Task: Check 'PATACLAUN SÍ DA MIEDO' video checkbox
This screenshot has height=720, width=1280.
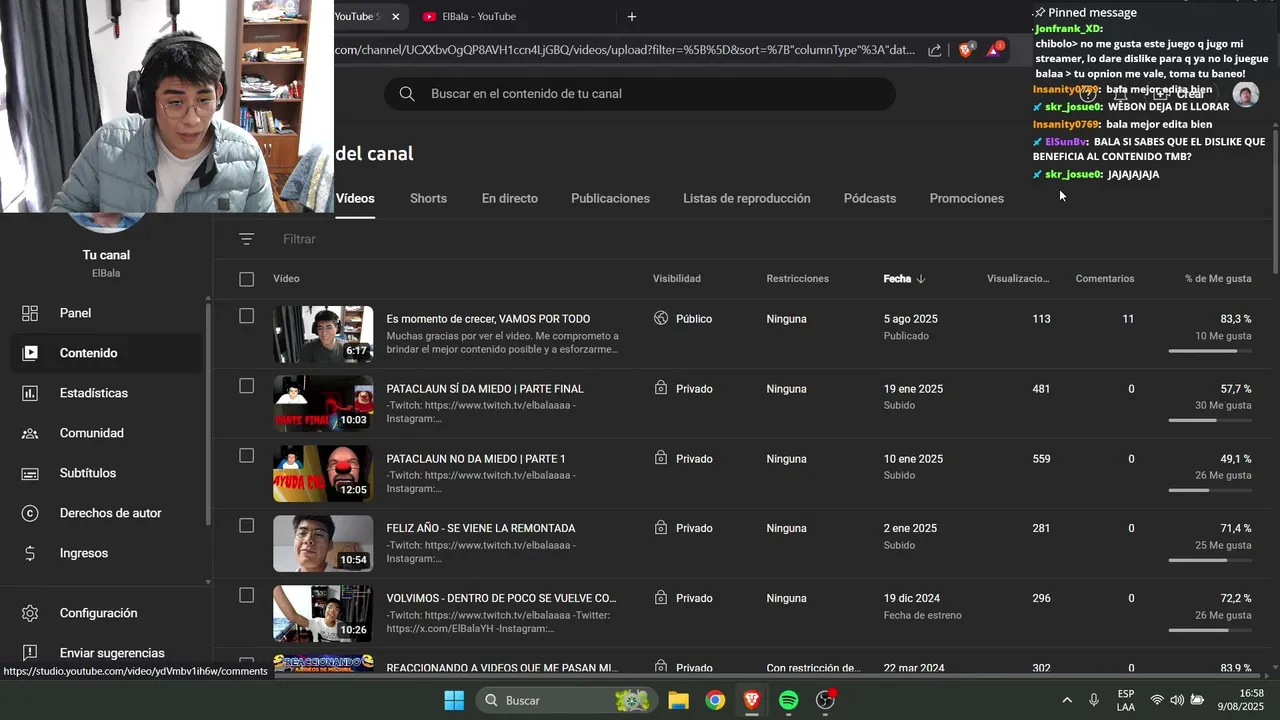Action: 247,386
